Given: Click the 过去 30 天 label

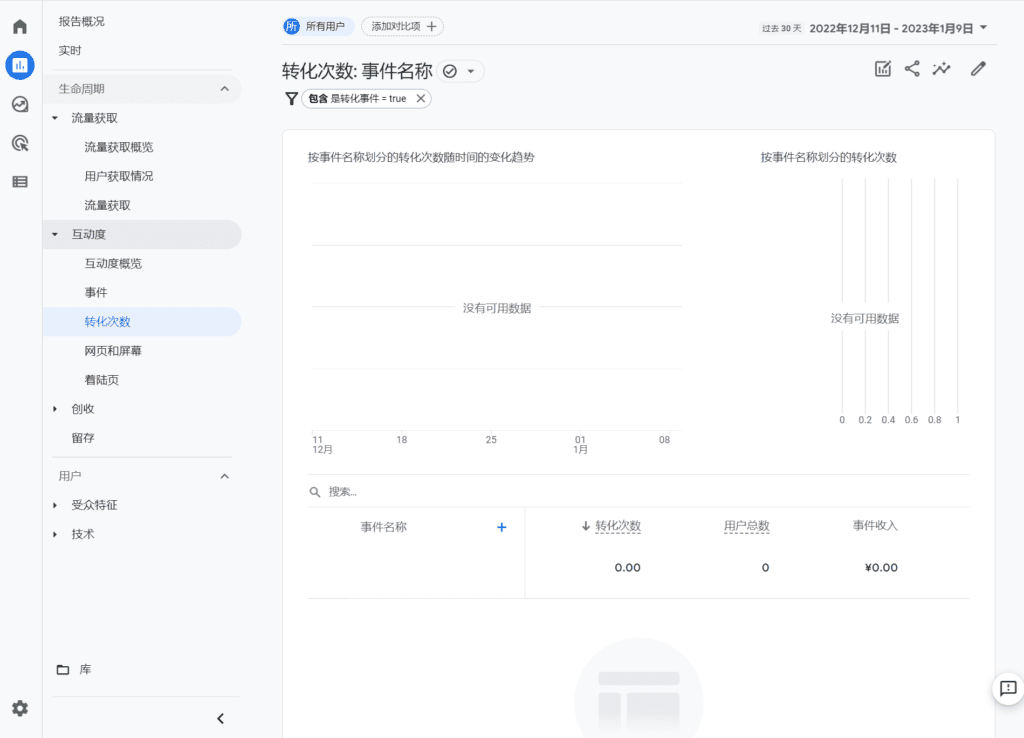Looking at the screenshot, I should point(782,29).
